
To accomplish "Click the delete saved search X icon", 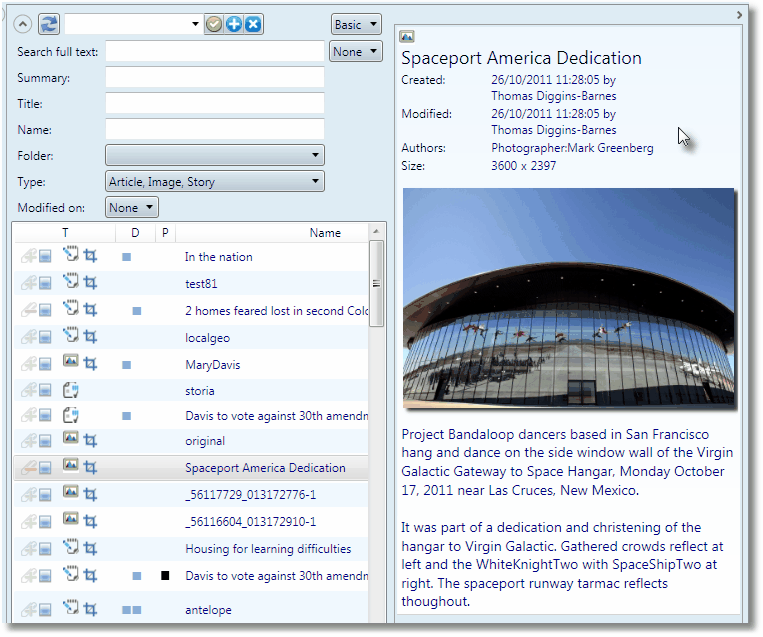I will point(254,24).
